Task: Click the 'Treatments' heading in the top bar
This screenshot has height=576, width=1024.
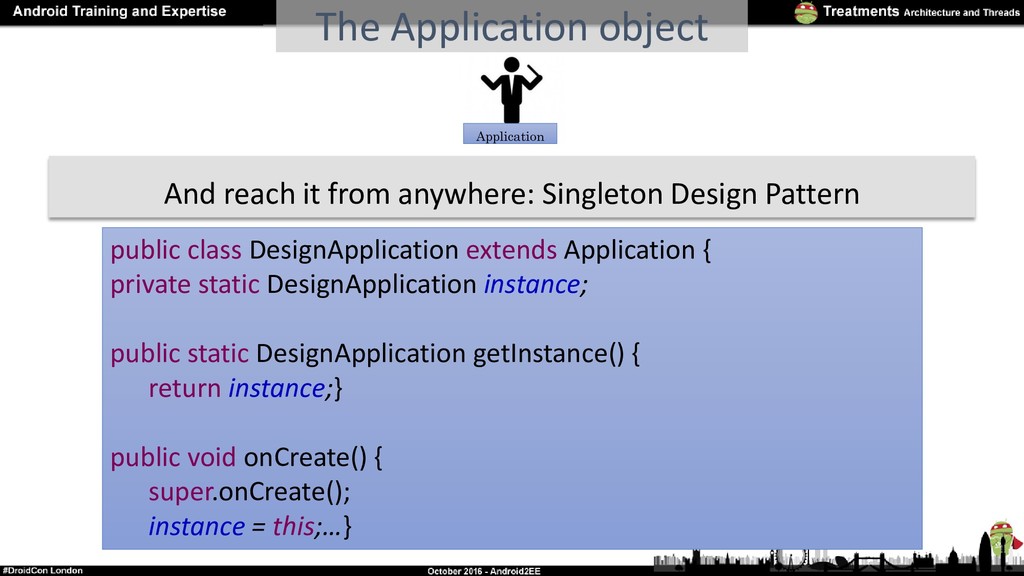Action: (x=861, y=11)
